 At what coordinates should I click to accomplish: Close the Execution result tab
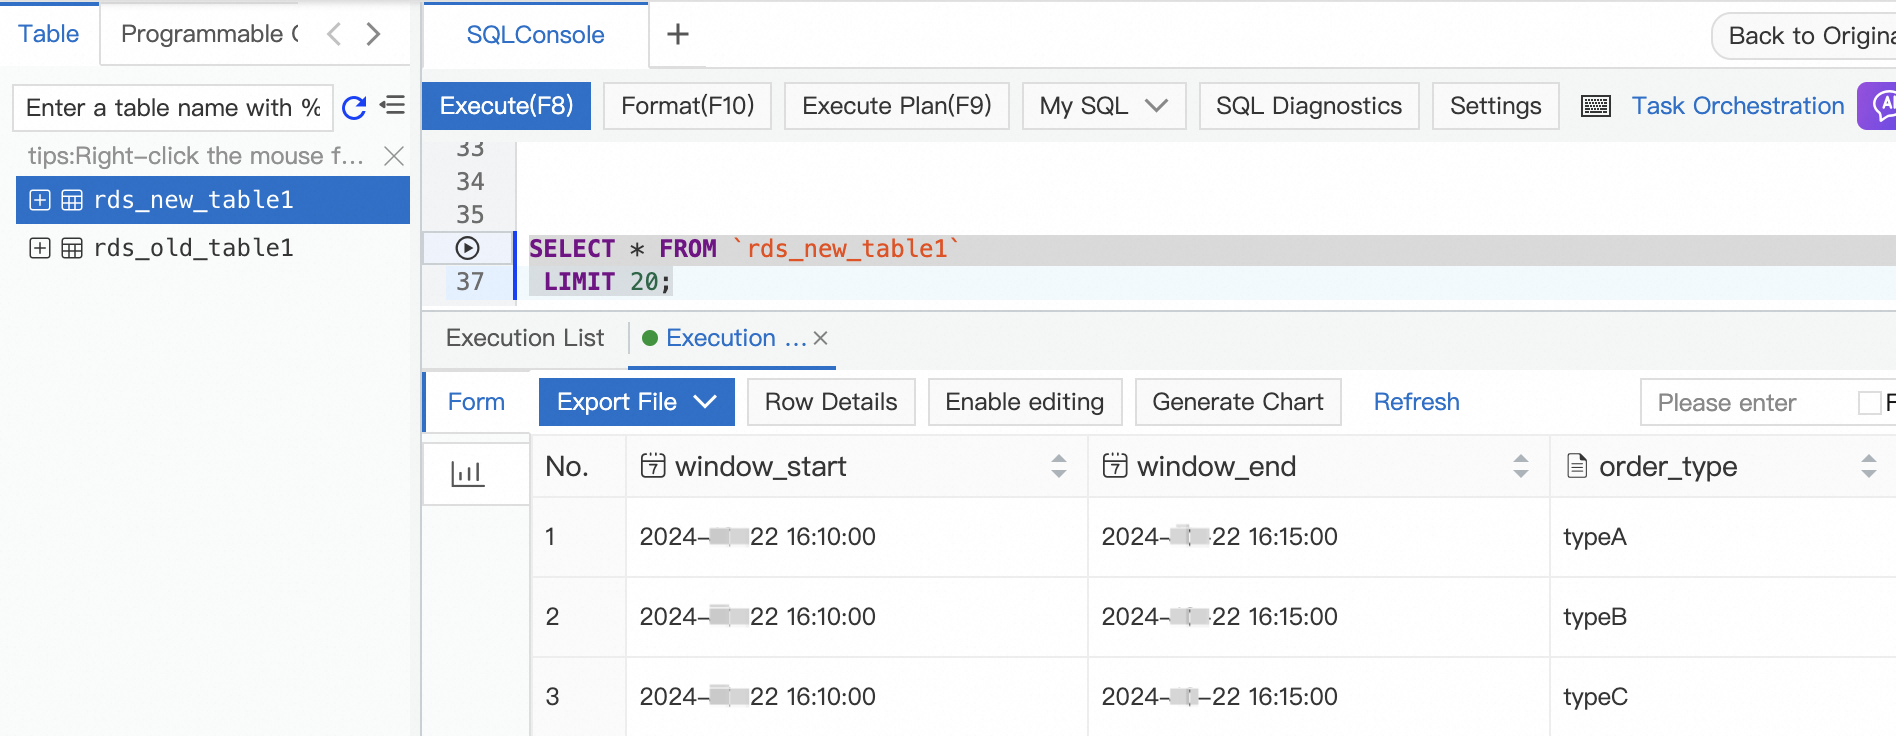821,338
